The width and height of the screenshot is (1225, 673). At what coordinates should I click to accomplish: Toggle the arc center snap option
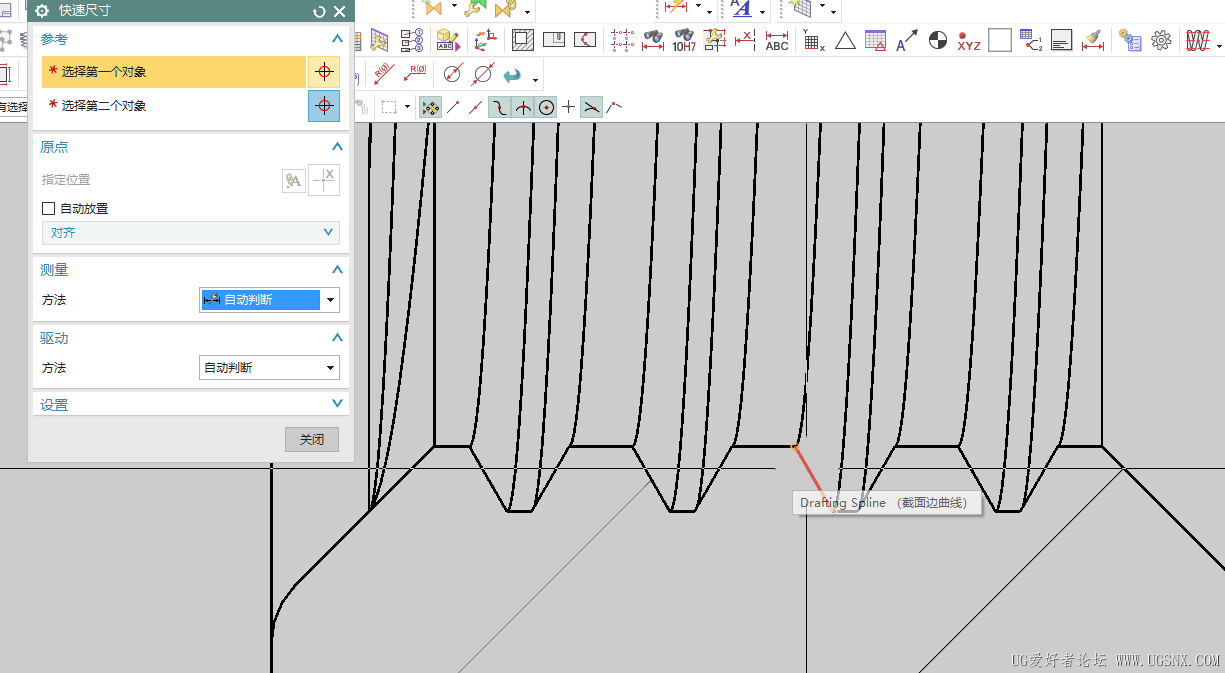click(x=546, y=107)
